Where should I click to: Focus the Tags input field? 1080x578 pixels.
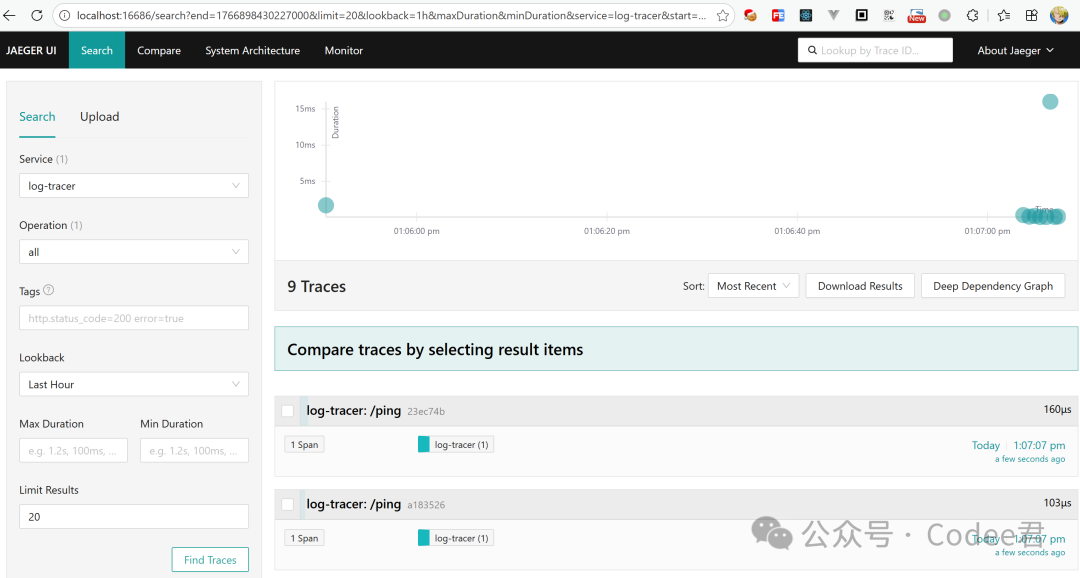(x=134, y=318)
